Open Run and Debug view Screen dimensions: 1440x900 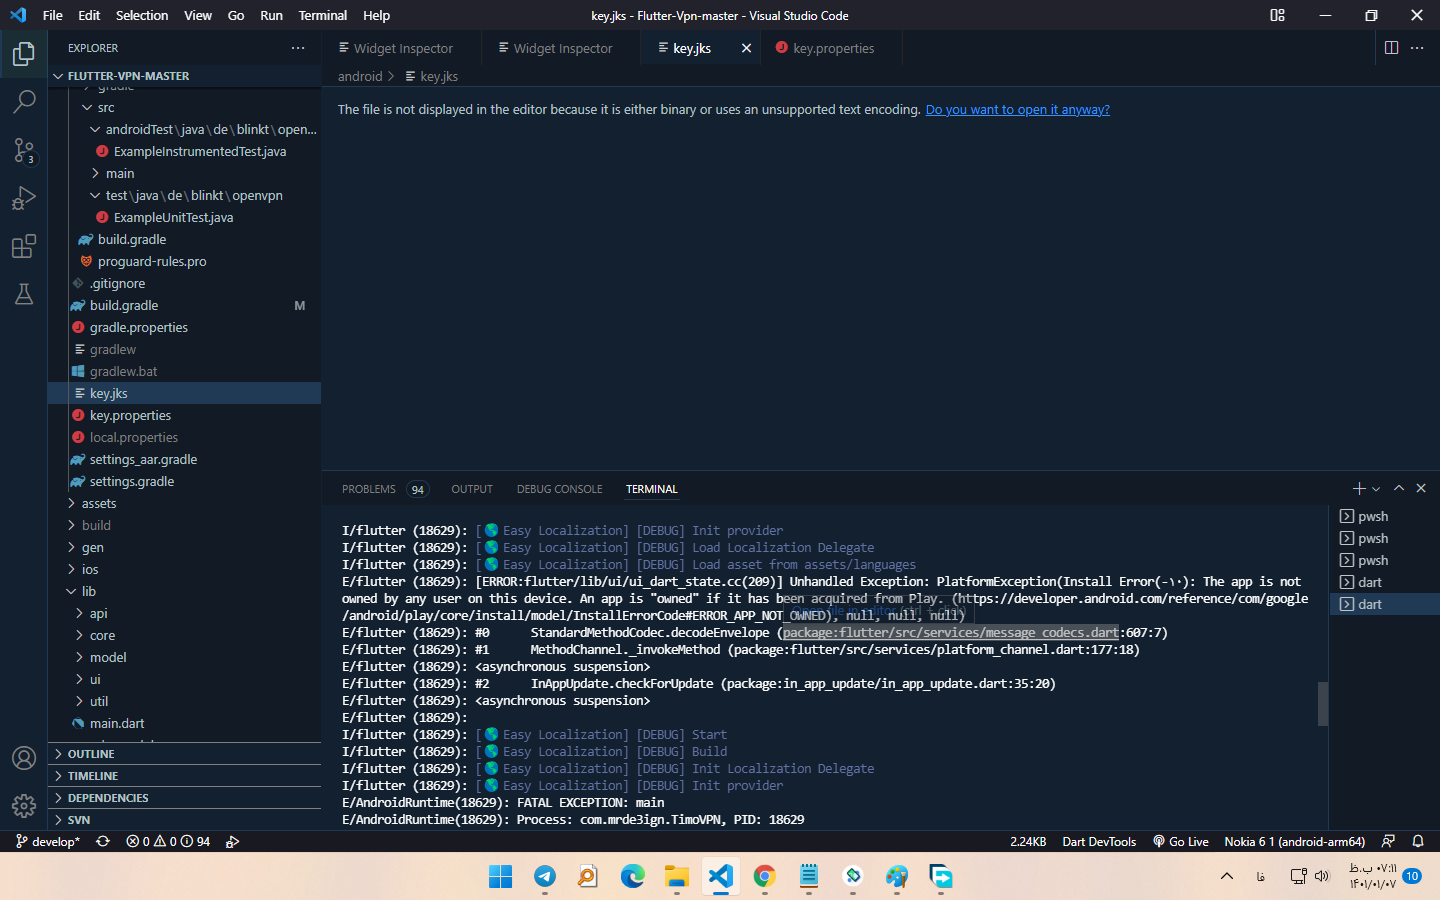point(24,198)
